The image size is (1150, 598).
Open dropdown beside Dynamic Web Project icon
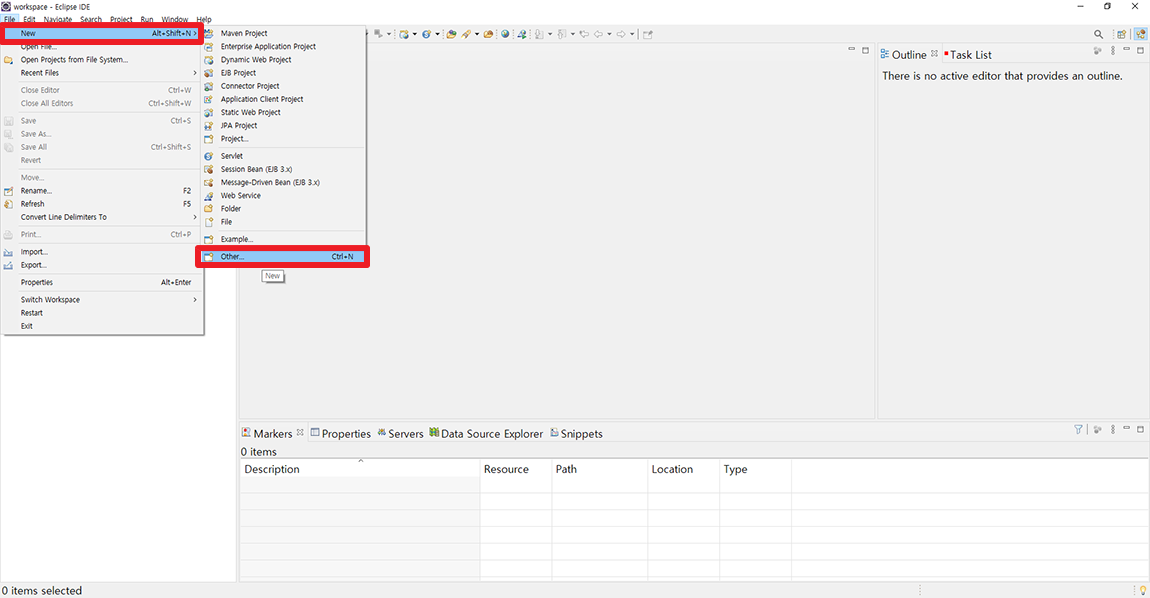coord(415,34)
